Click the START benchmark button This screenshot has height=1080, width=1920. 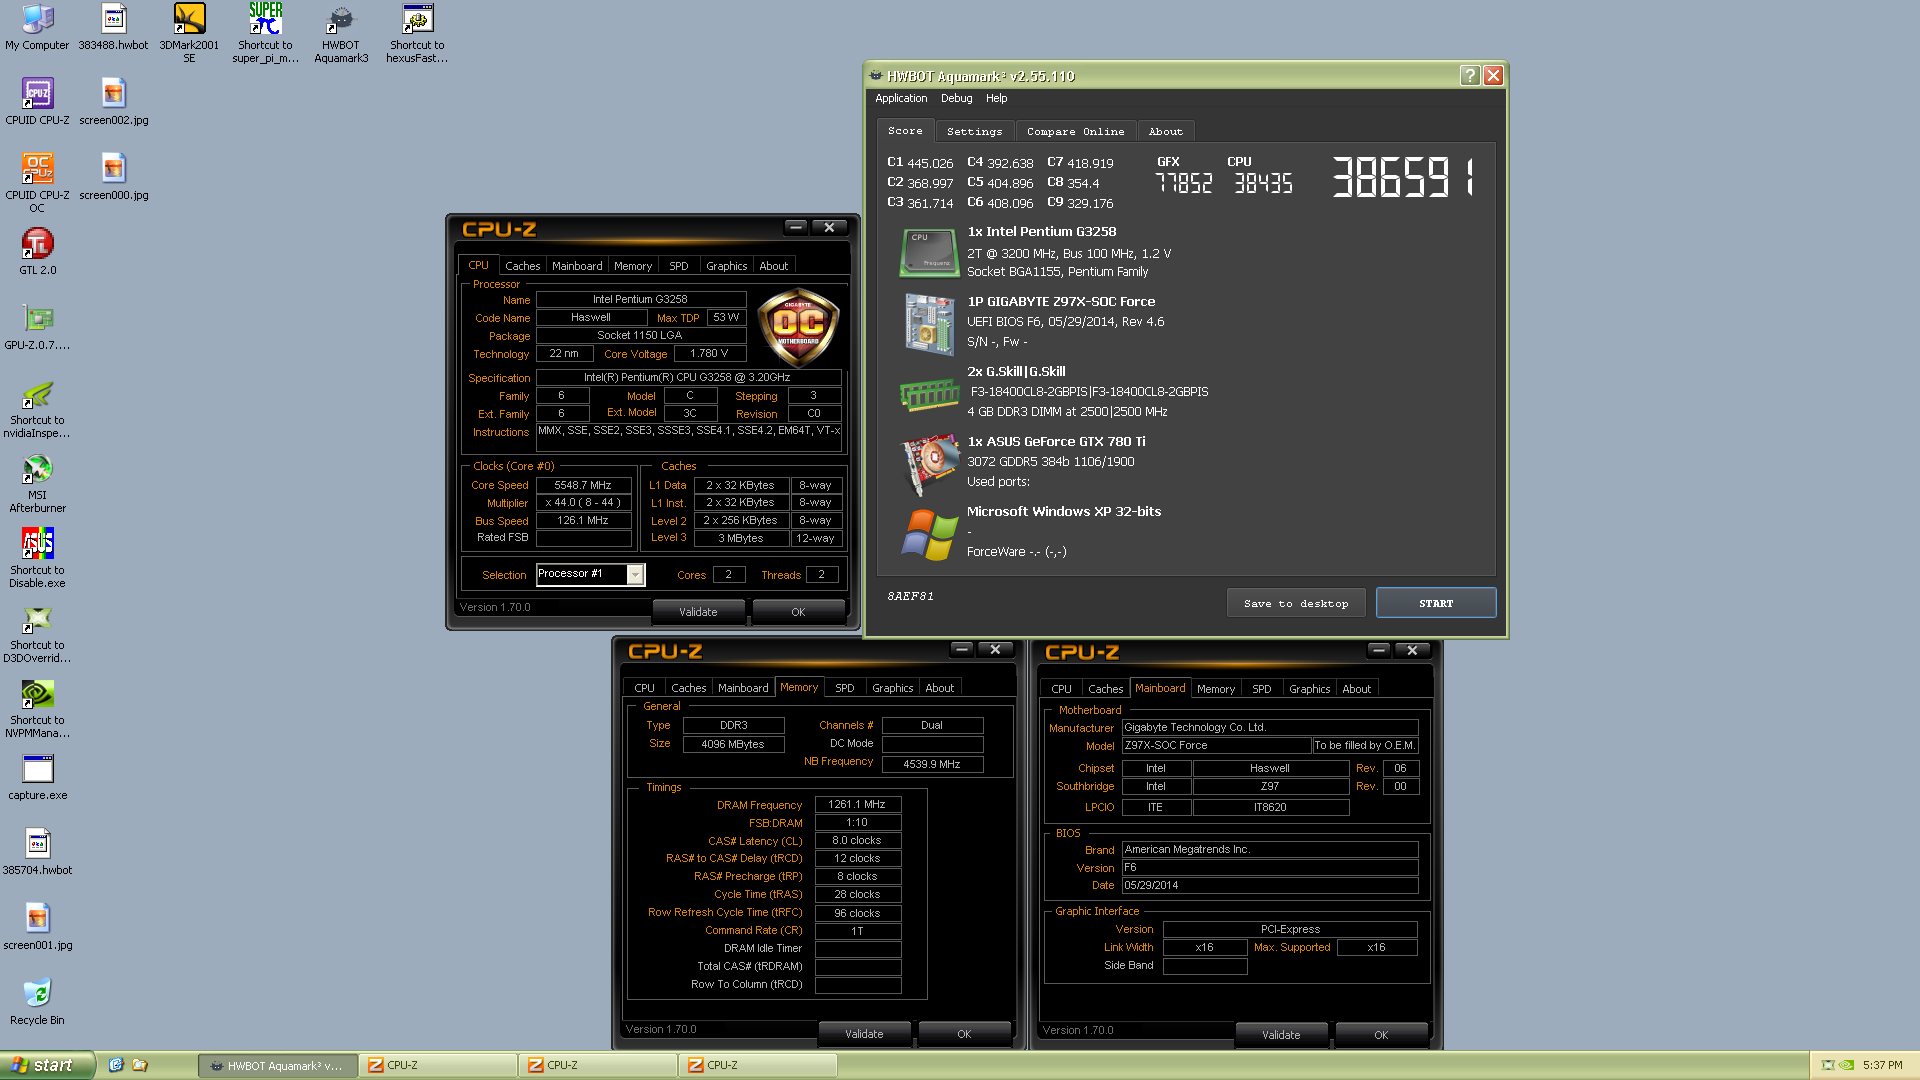[x=1436, y=603]
